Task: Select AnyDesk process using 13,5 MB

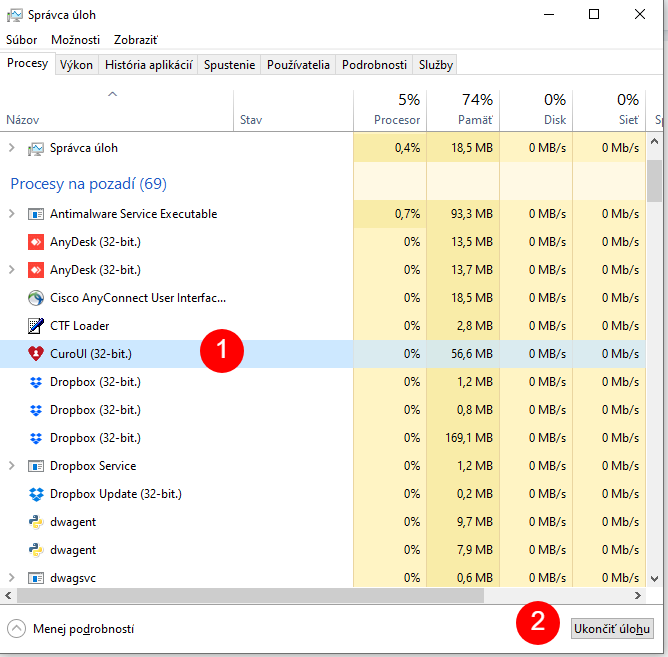Action: click(322, 242)
